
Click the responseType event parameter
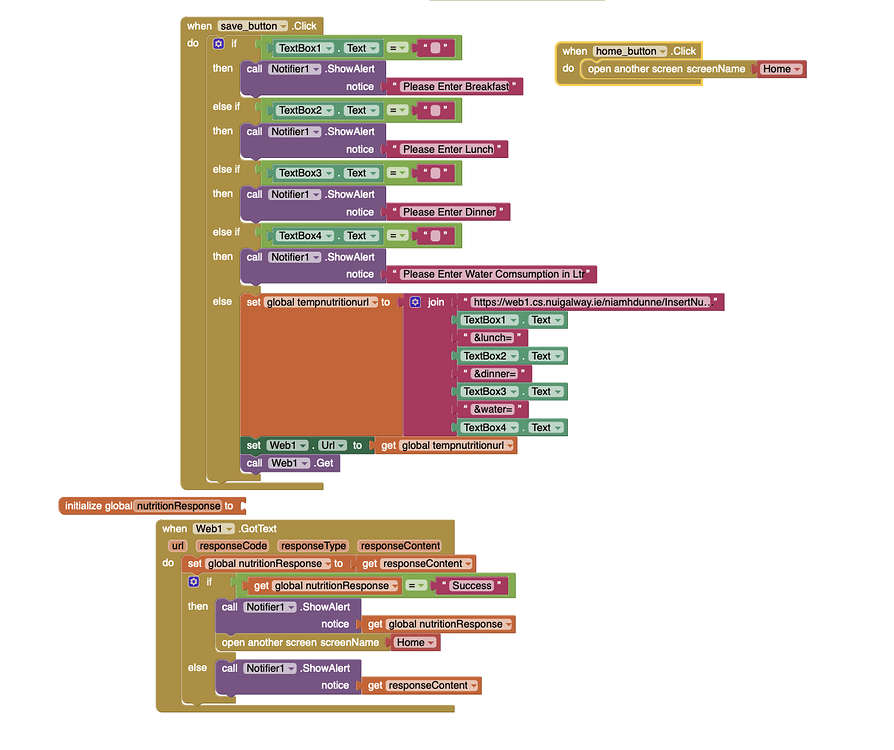click(313, 546)
